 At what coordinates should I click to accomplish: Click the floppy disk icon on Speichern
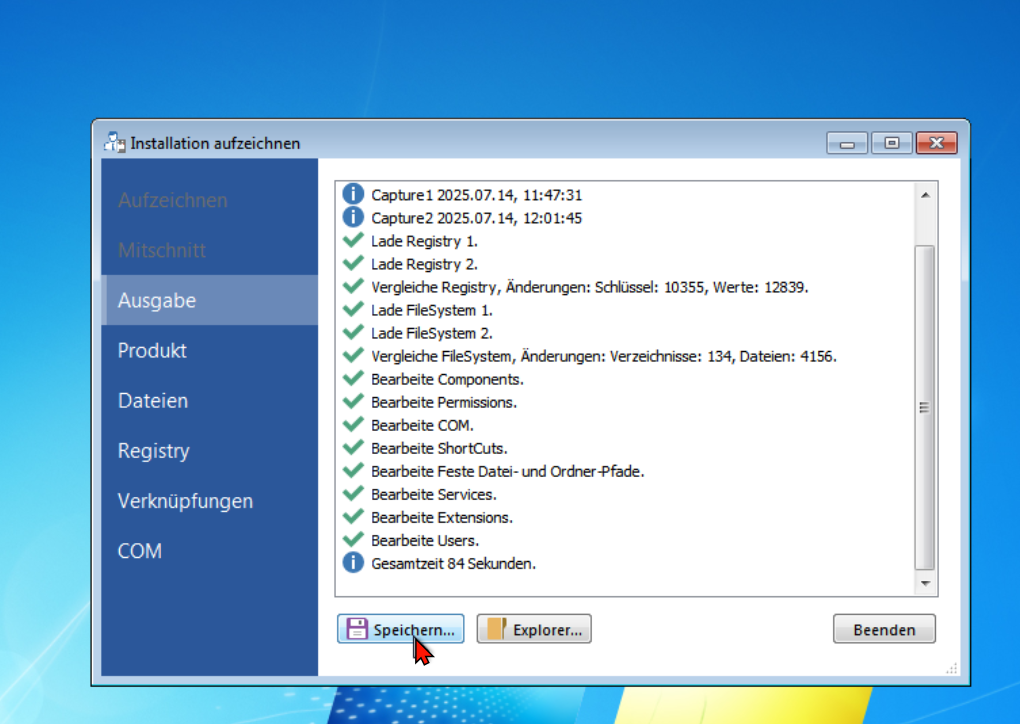pyautogui.click(x=356, y=629)
